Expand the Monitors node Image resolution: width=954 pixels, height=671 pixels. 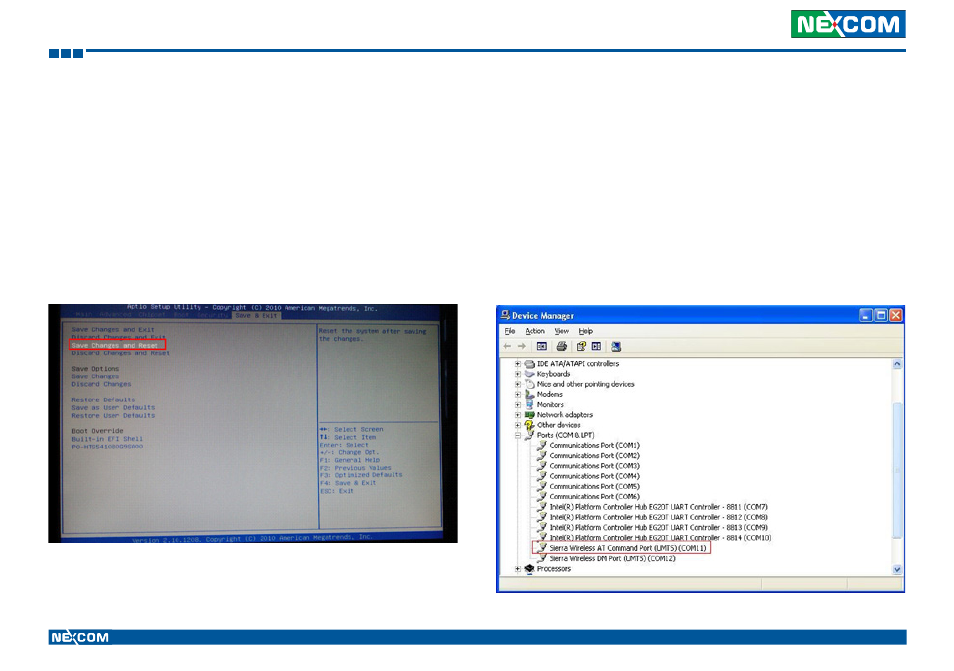click(518, 405)
